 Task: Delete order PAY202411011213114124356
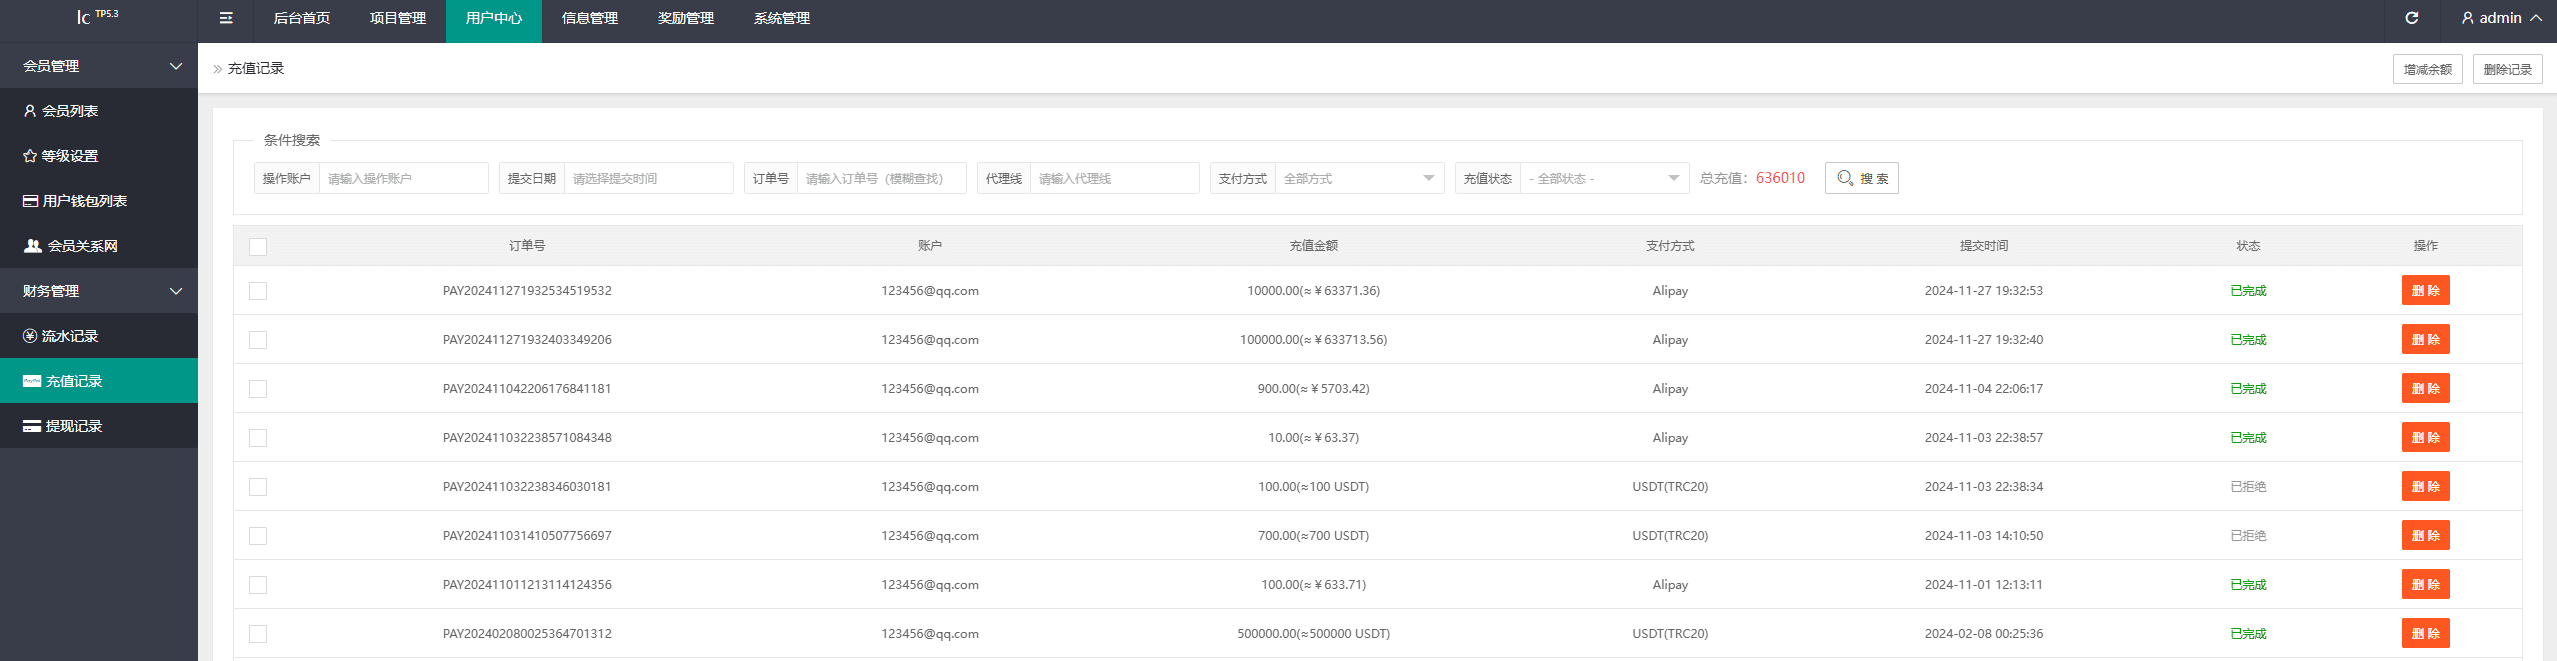pos(2425,584)
